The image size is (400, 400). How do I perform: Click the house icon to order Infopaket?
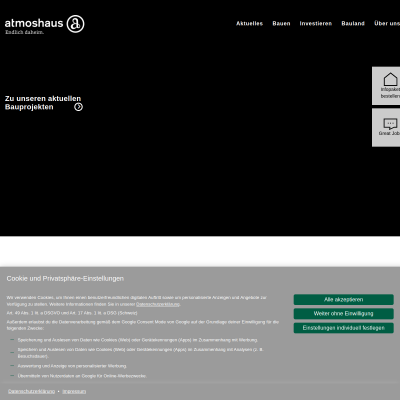tap(390, 80)
